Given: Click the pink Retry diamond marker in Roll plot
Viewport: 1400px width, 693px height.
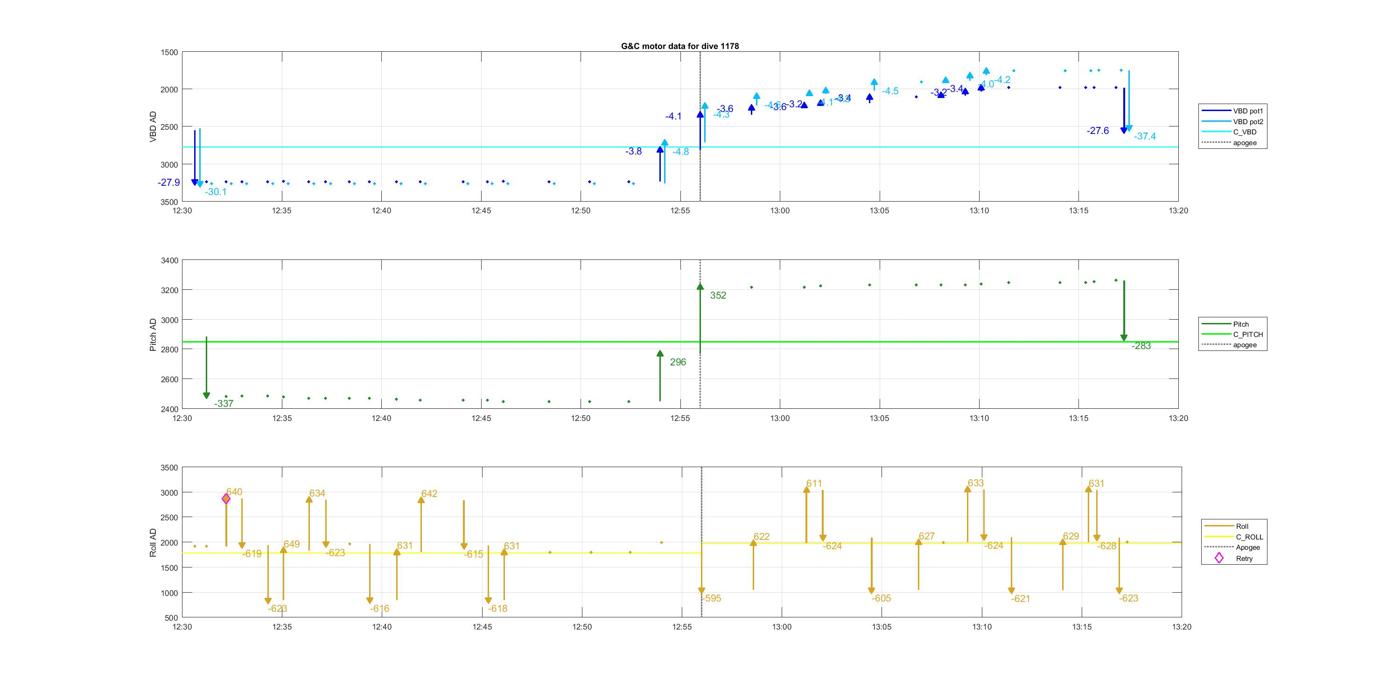Looking at the screenshot, I should point(226,498).
